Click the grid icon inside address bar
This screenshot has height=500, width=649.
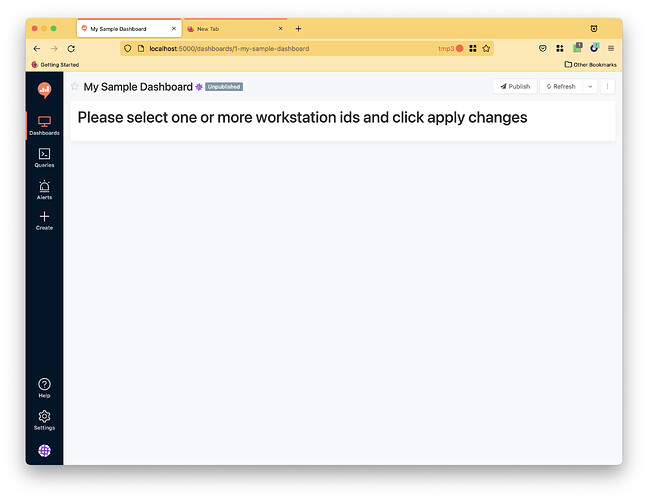click(473, 48)
